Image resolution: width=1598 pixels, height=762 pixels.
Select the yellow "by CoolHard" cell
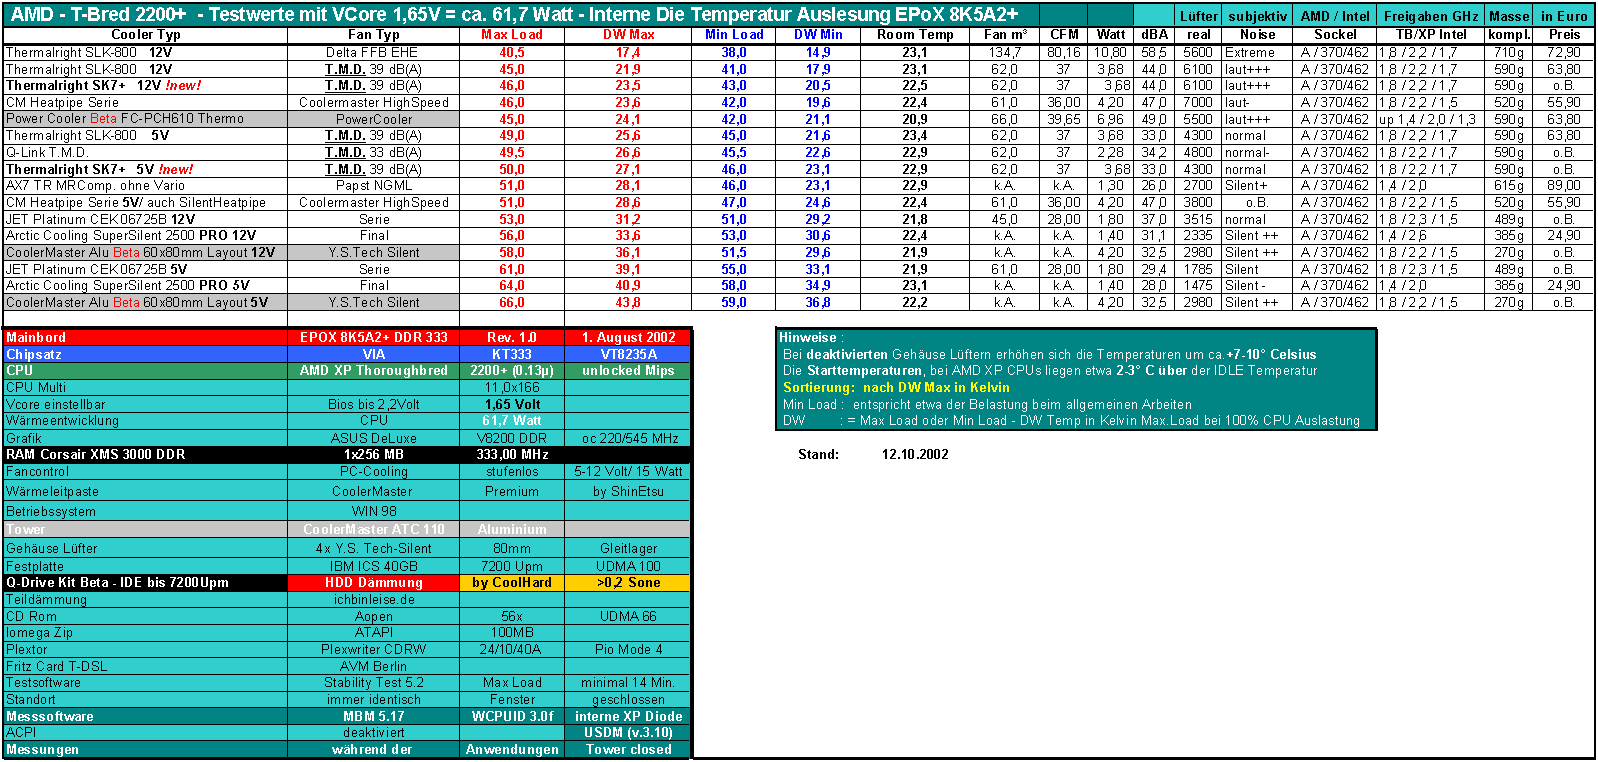[x=512, y=583]
